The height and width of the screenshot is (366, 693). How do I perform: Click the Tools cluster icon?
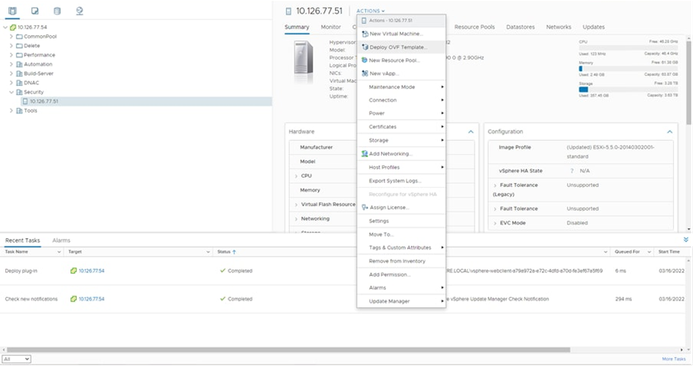(19, 111)
